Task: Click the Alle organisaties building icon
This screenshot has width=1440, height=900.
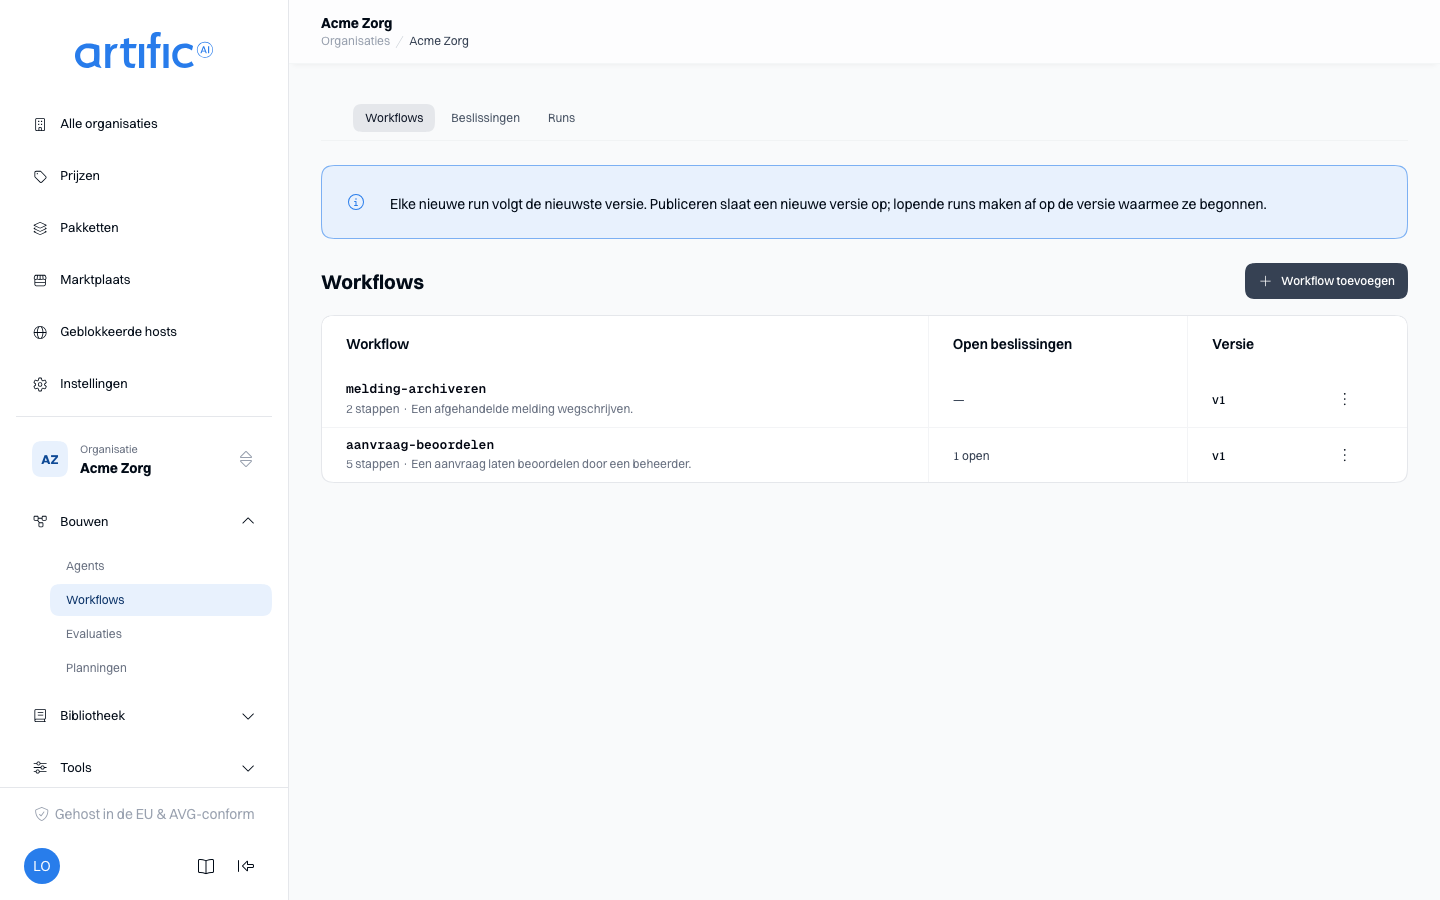Action: [40, 124]
